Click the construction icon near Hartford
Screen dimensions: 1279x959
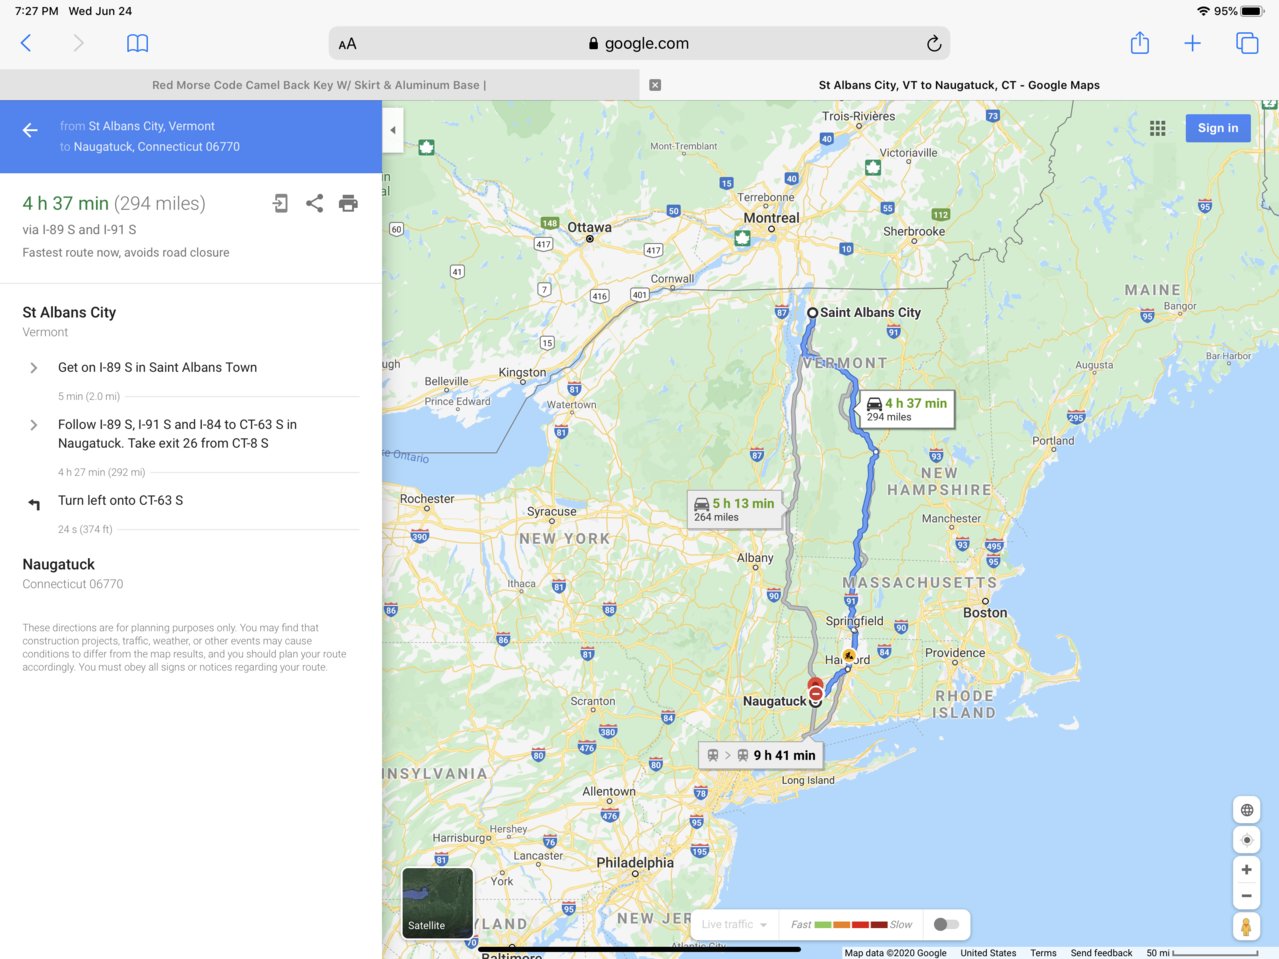(849, 656)
